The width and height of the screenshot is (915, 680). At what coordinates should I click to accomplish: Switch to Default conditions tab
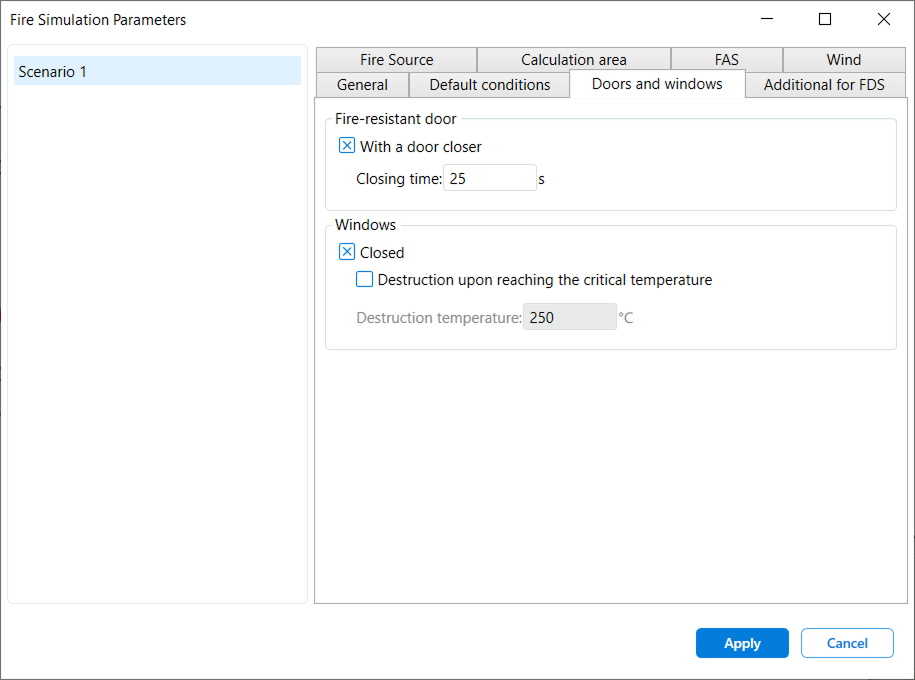490,85
